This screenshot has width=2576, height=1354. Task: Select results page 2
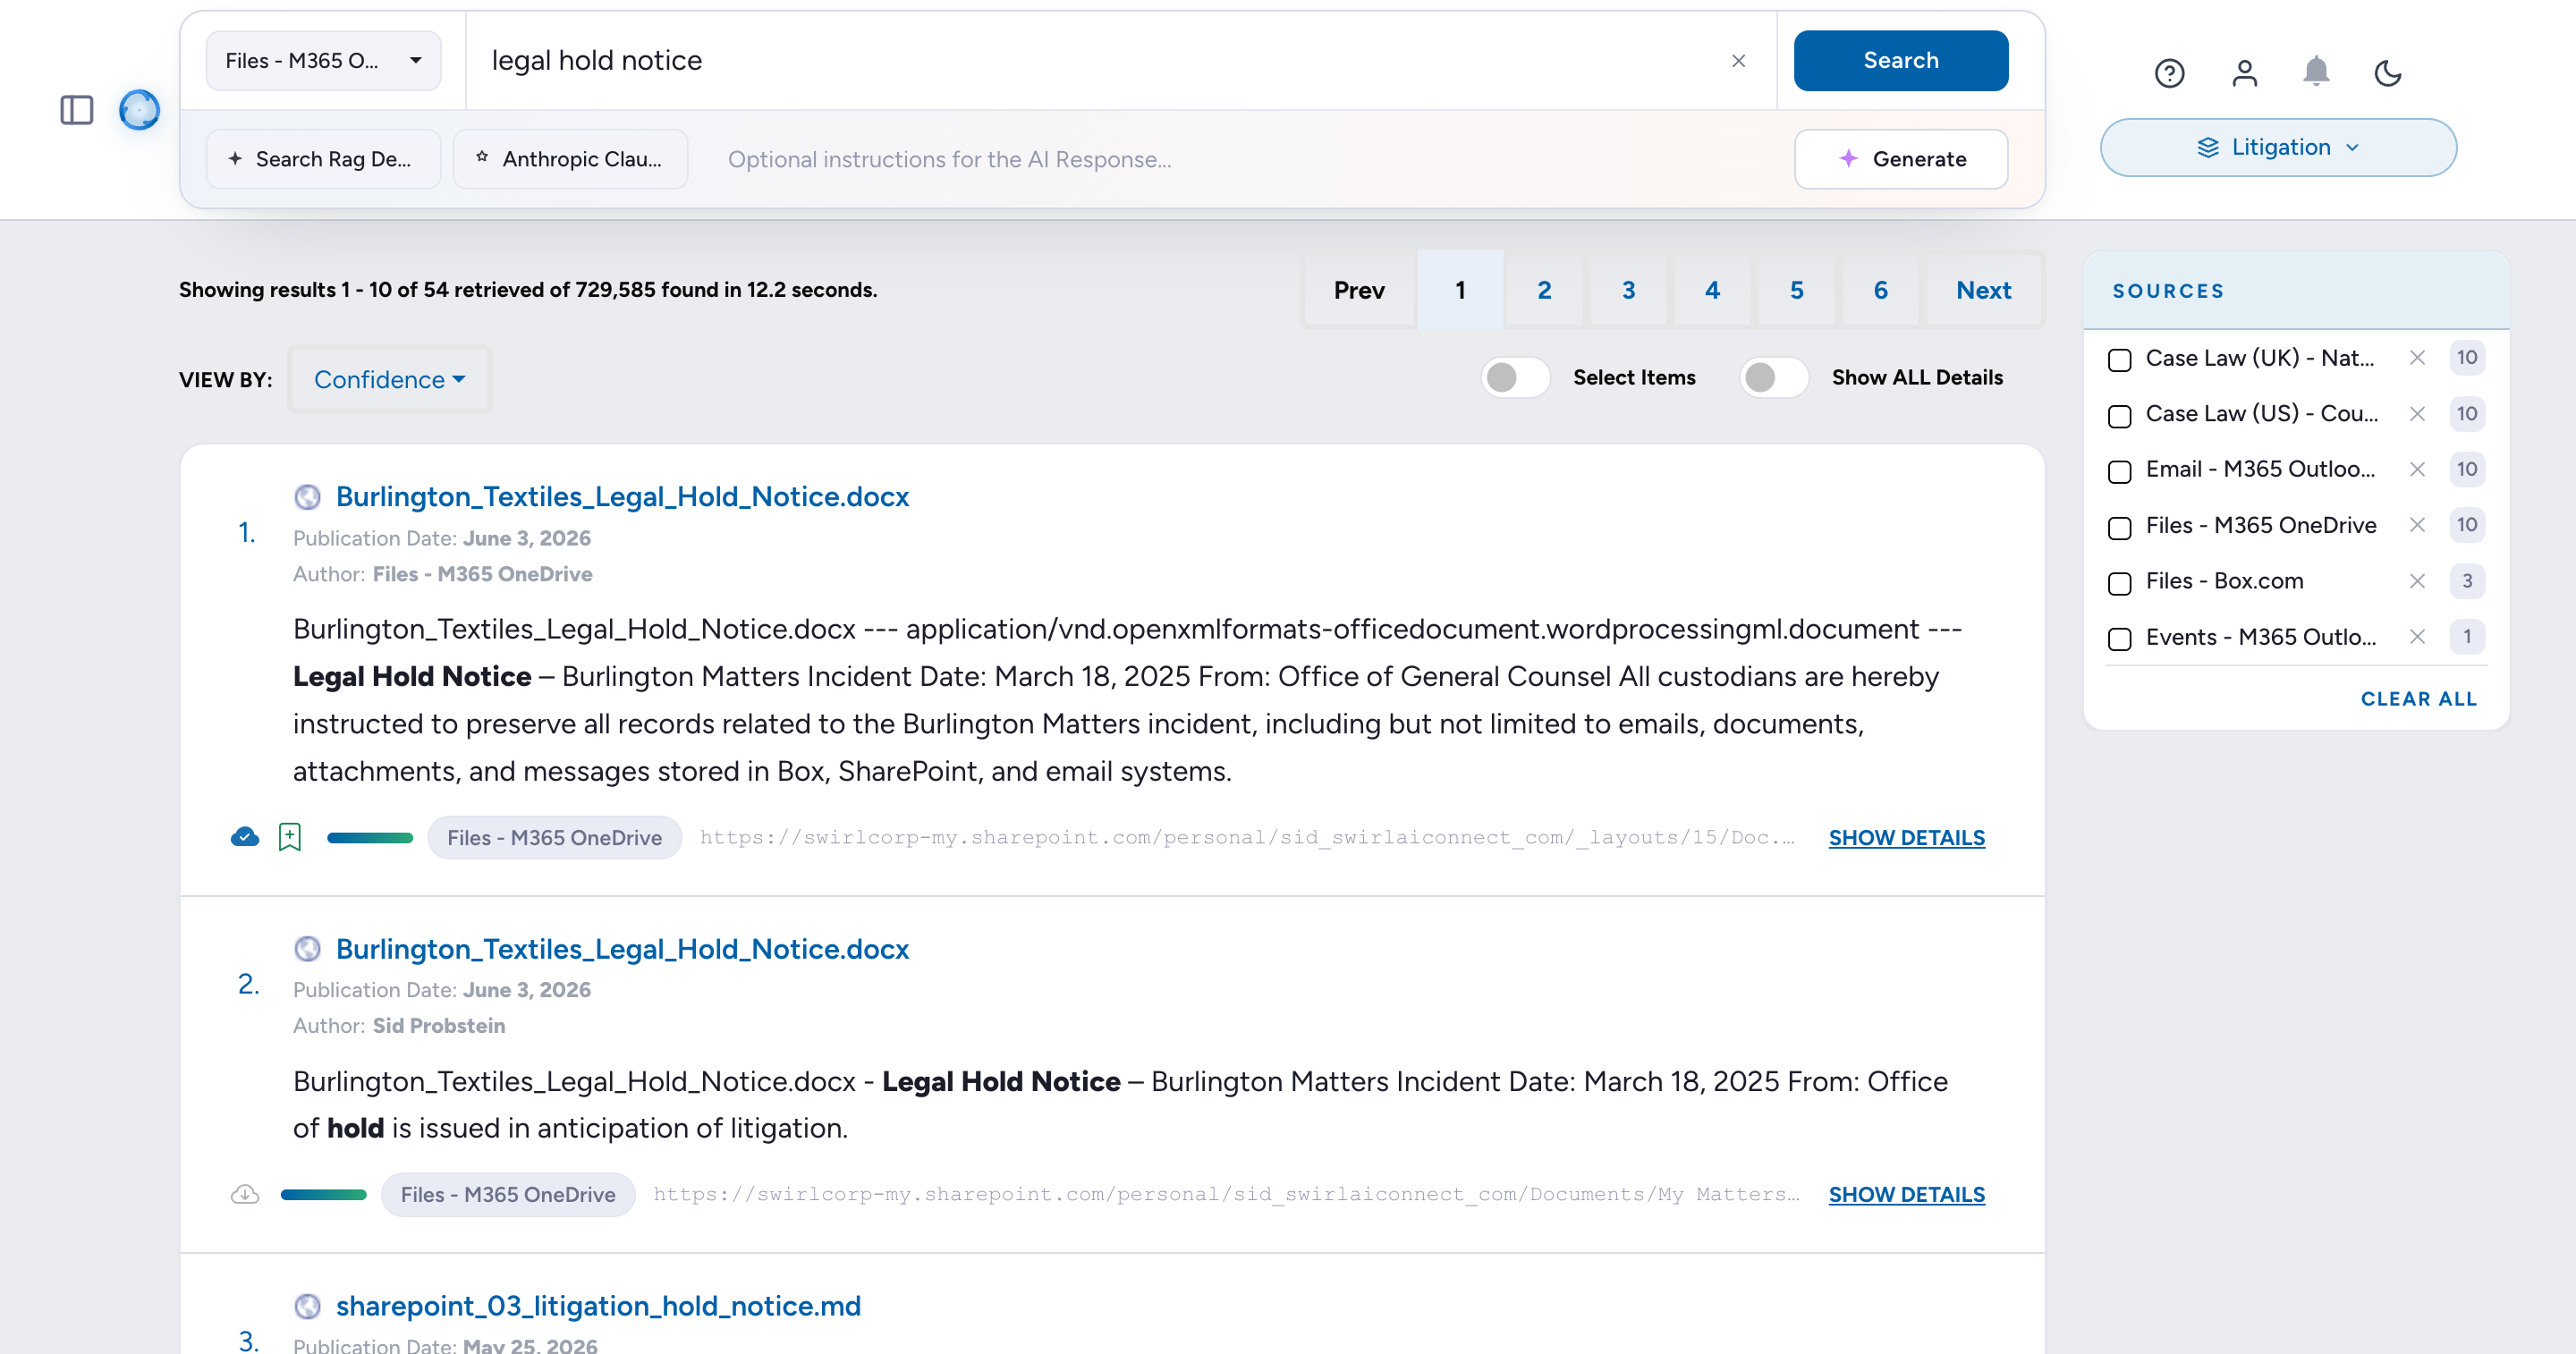(1544, 290)
